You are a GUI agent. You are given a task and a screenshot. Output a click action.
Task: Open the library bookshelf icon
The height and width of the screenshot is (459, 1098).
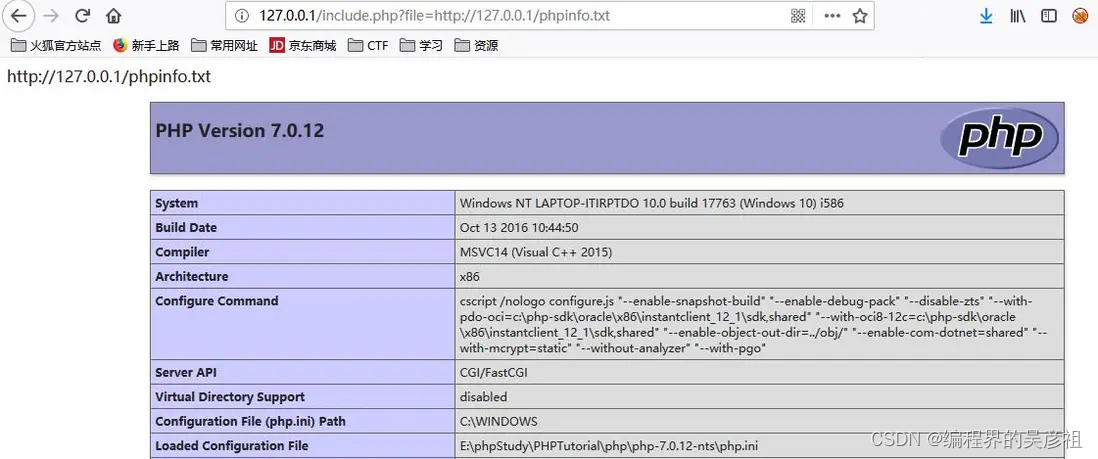tap(1017, 15)
